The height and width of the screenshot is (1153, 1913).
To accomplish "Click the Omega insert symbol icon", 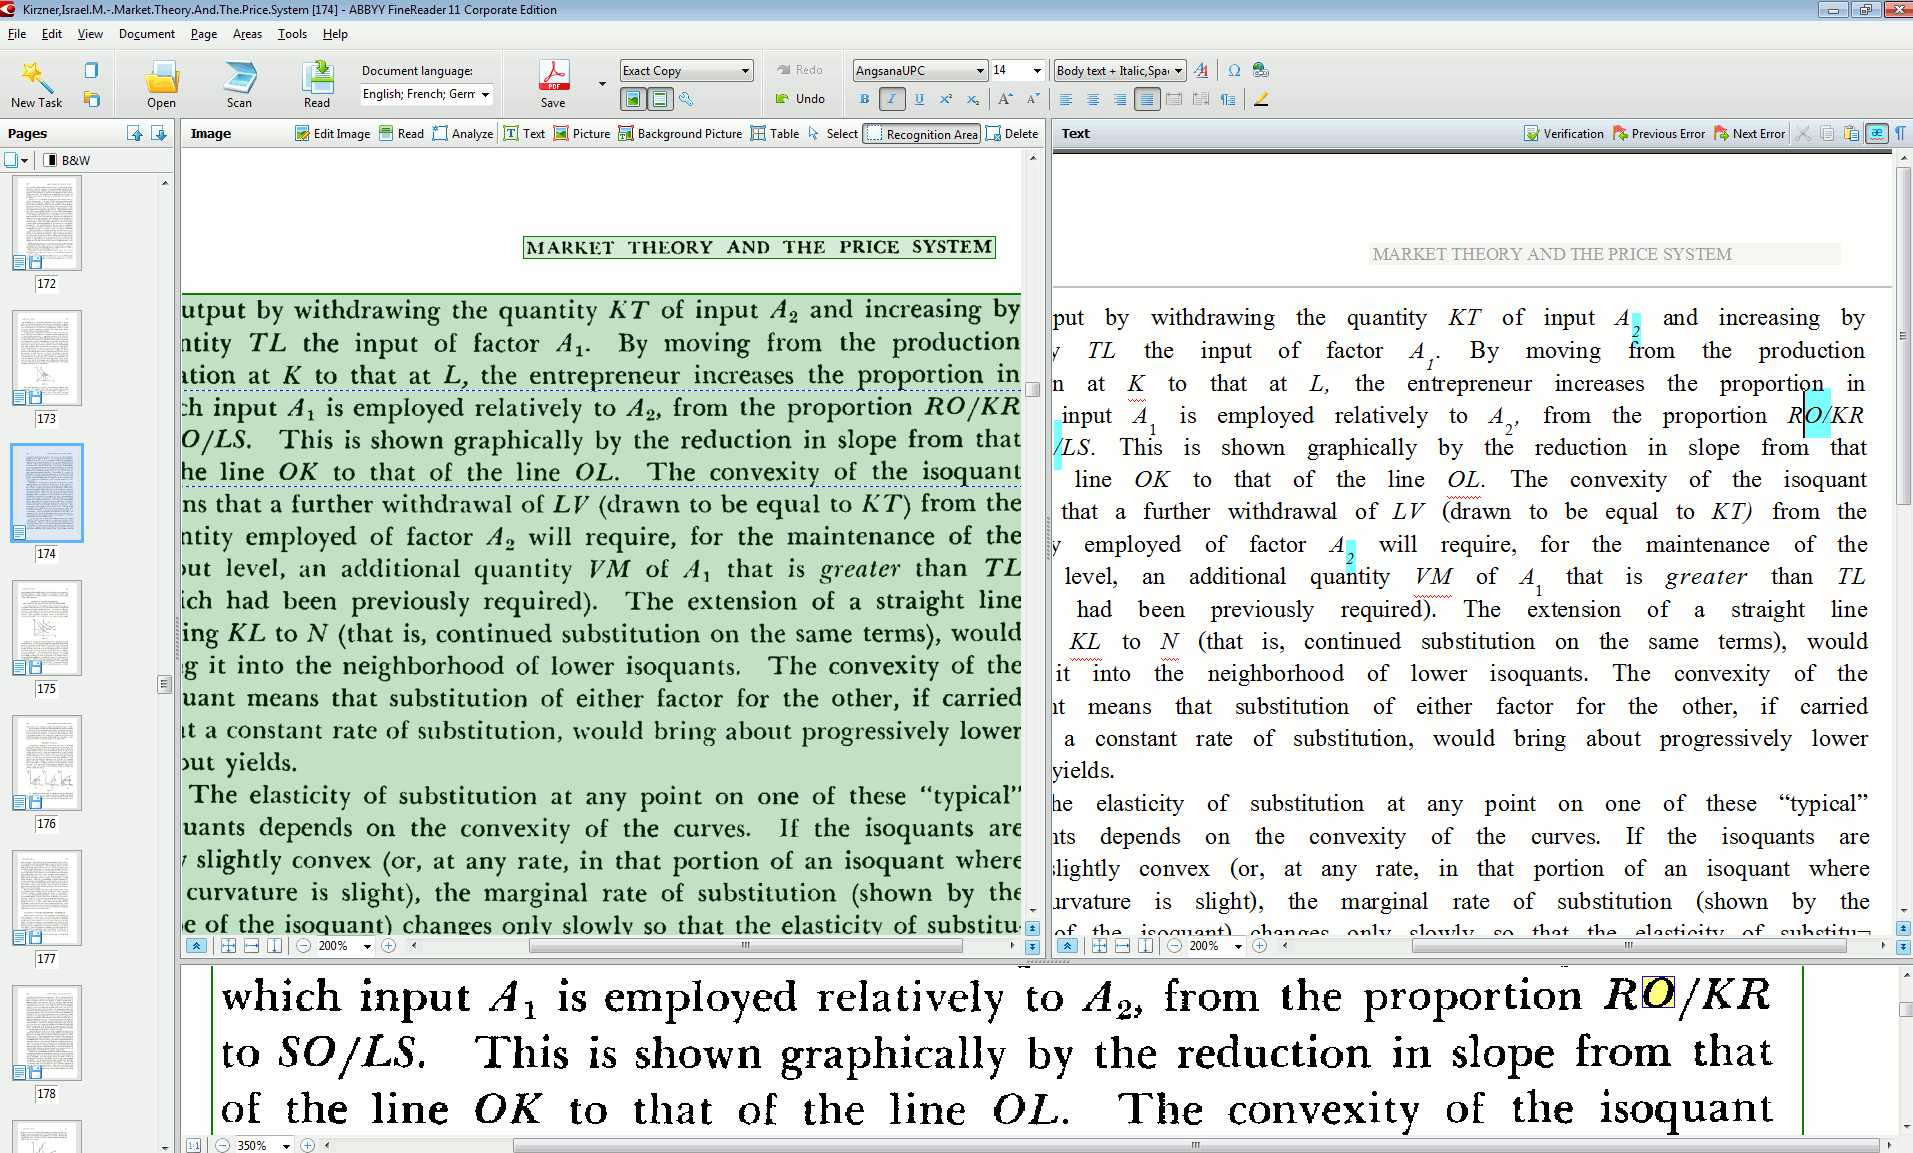I will 1234,70.
